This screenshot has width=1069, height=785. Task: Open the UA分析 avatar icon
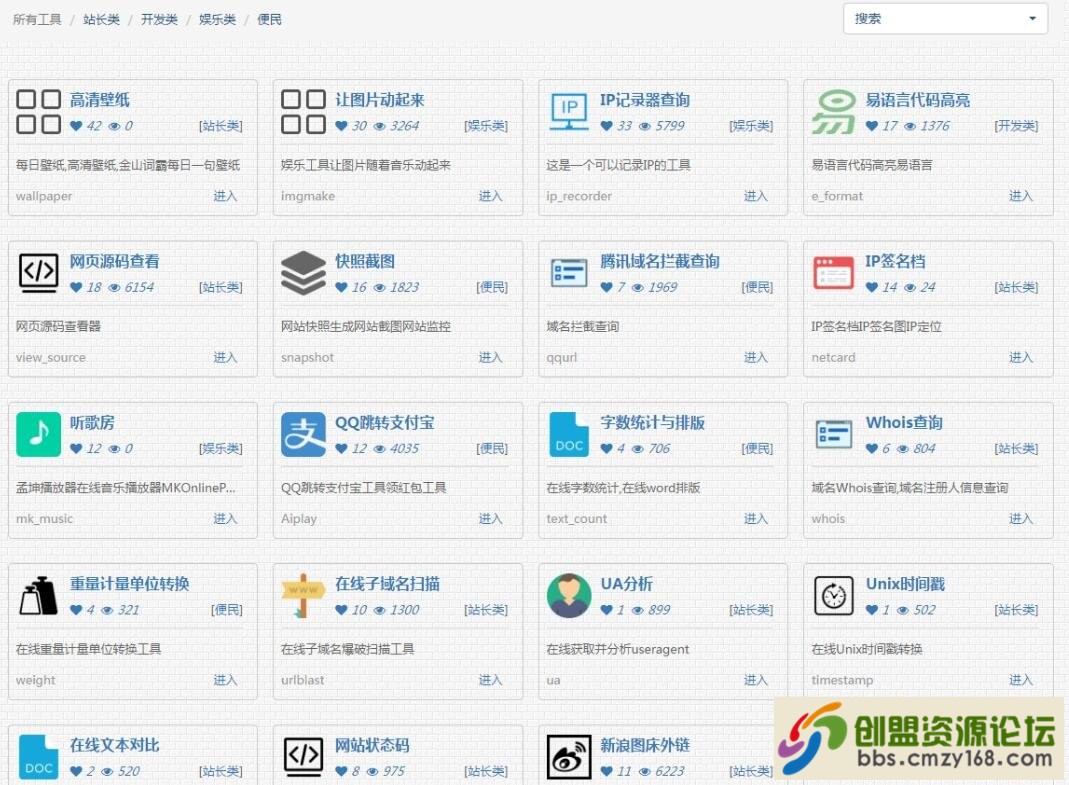point(569,596)
